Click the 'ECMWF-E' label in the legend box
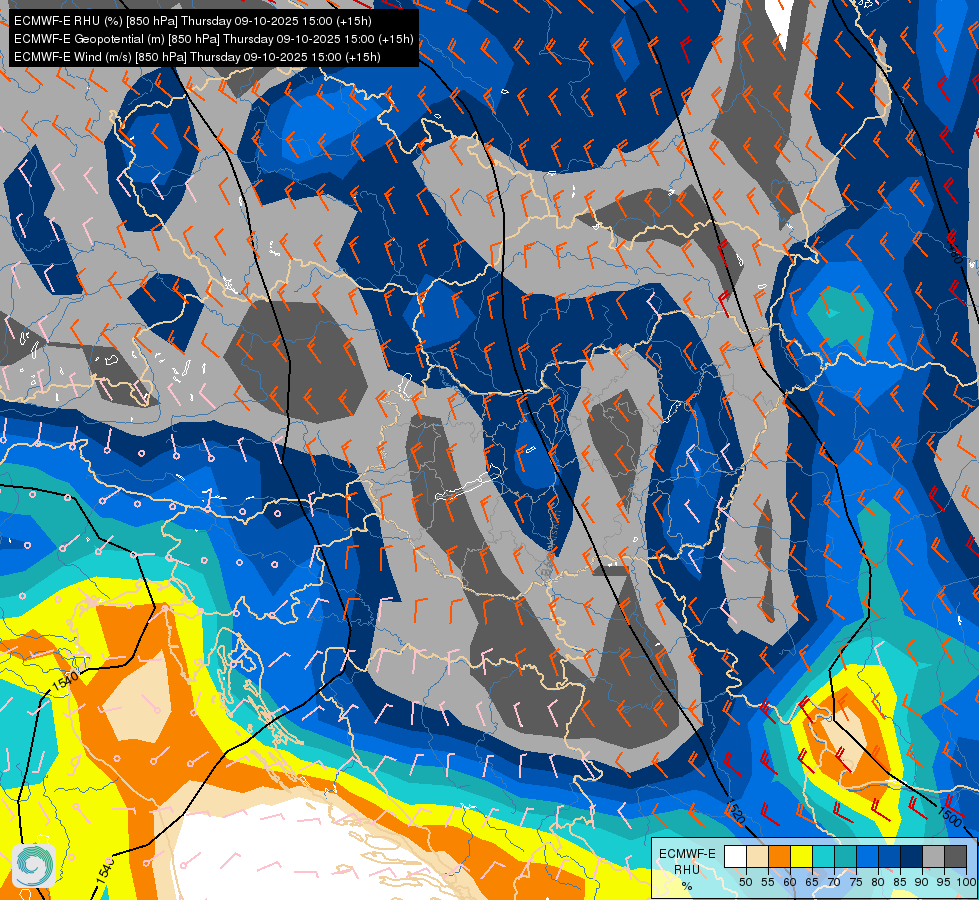 (687, 854)
